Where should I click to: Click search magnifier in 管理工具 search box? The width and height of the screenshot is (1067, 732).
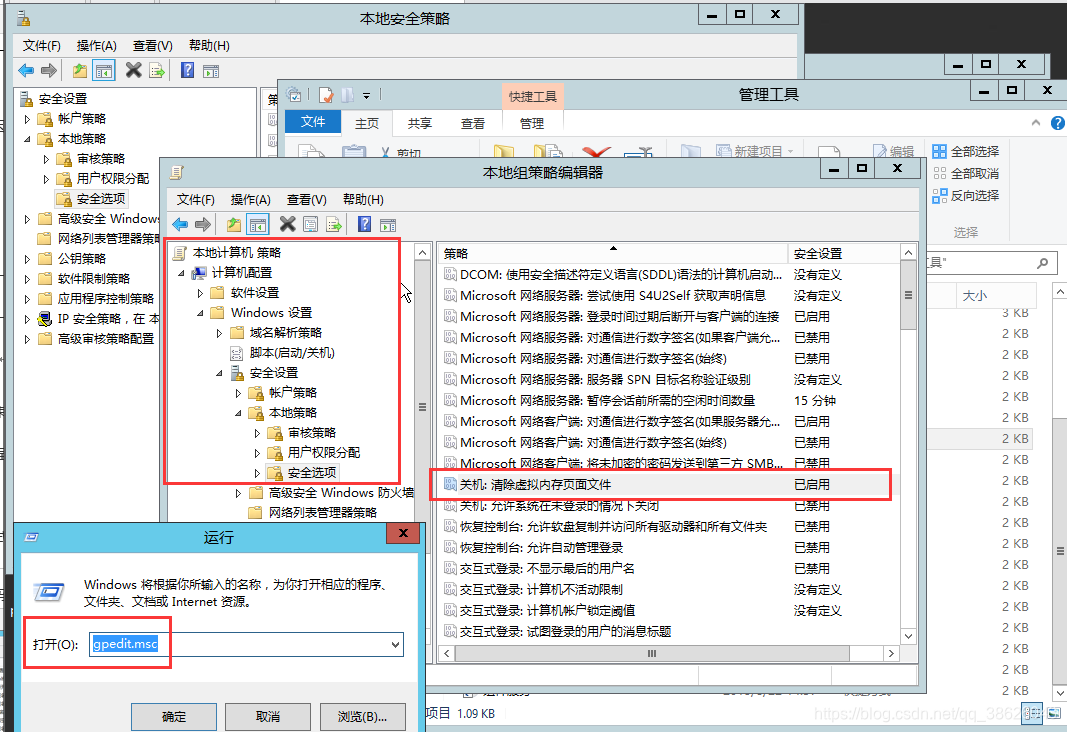point(1042,263)
